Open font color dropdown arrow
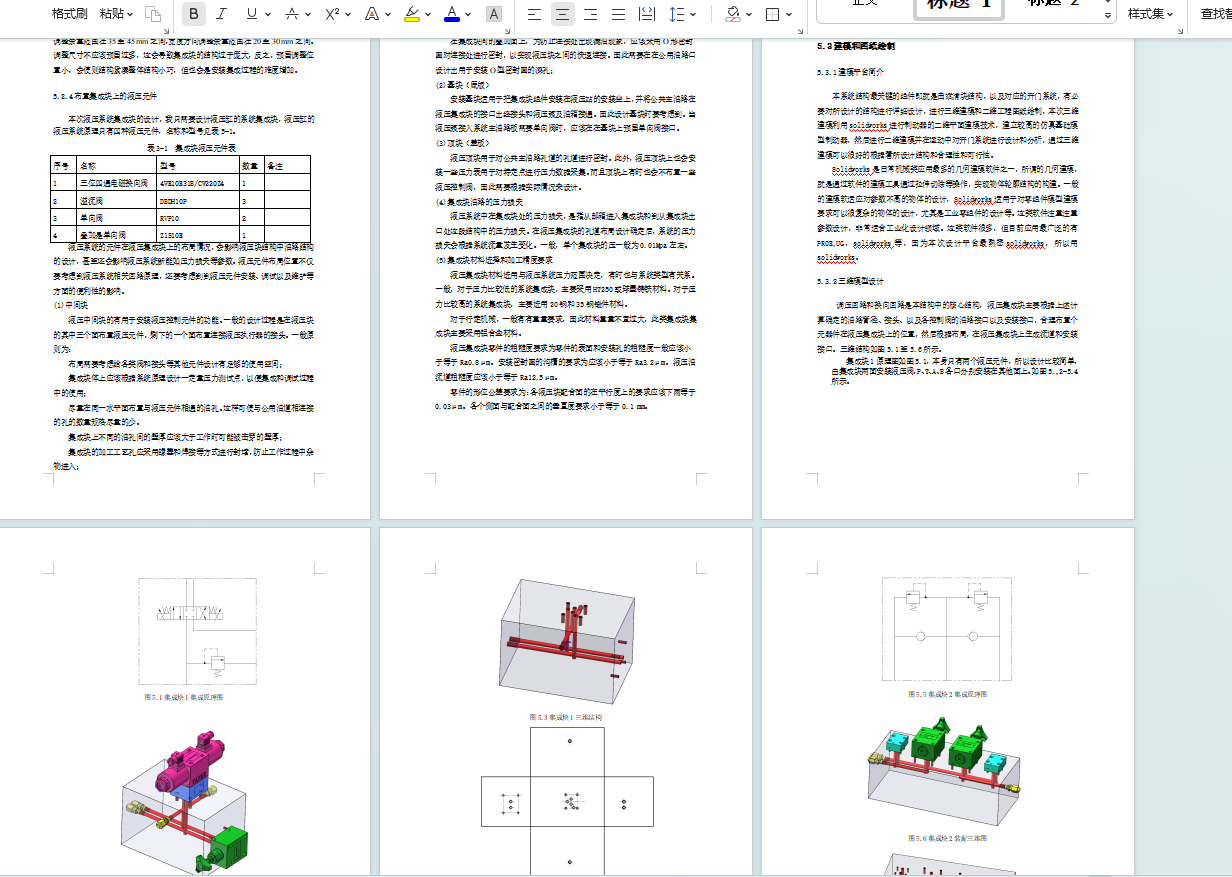 tap(468, 14)
